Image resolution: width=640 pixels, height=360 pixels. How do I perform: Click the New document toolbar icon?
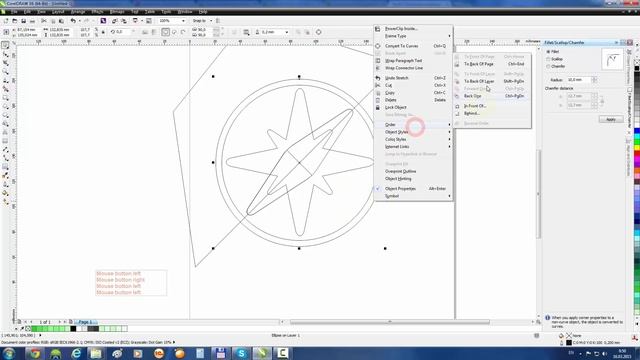tap(6, 21)
